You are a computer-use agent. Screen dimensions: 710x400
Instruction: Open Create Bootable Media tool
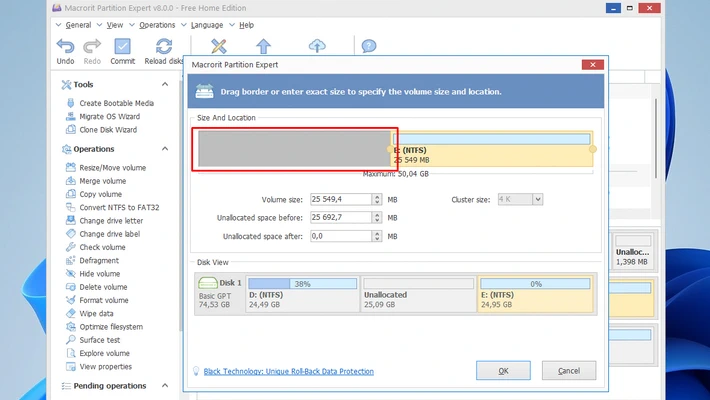coord(110,103)
